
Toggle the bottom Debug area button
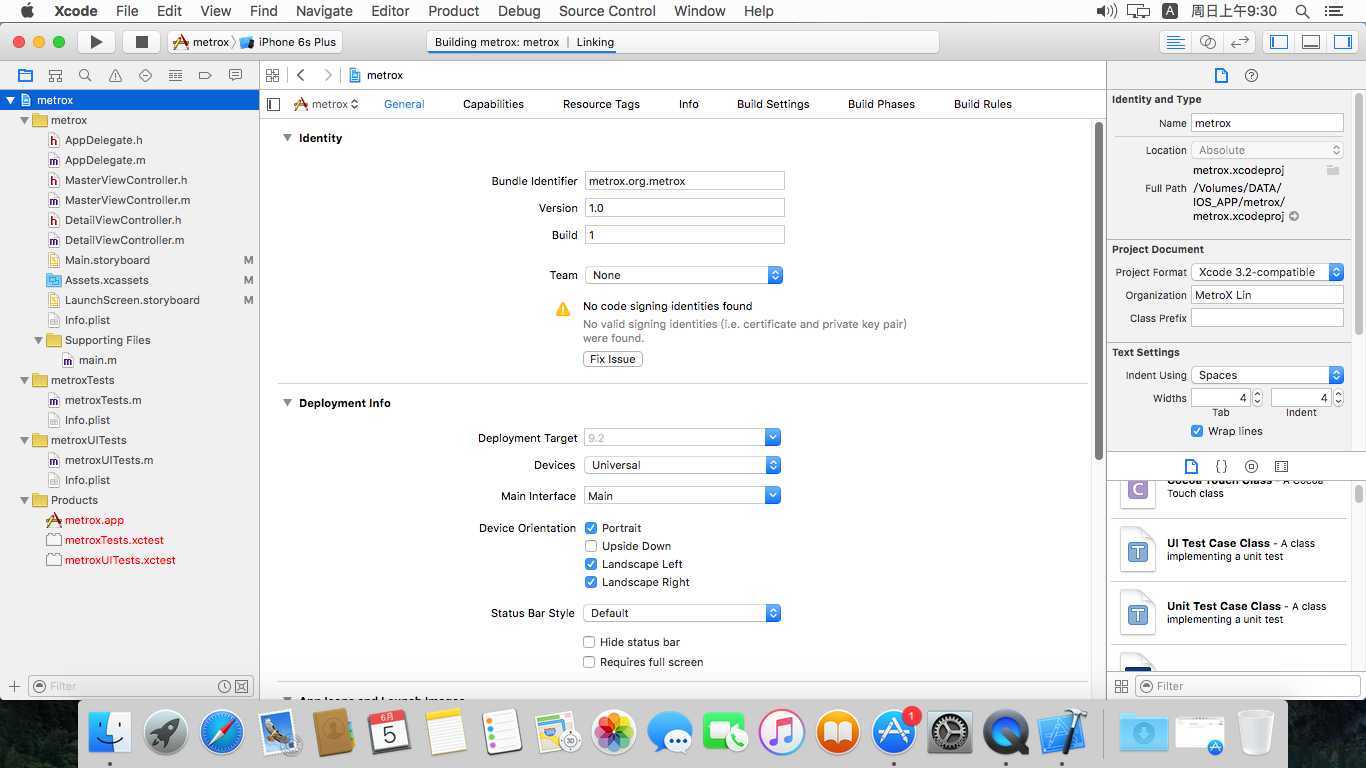pos(1311,42)
